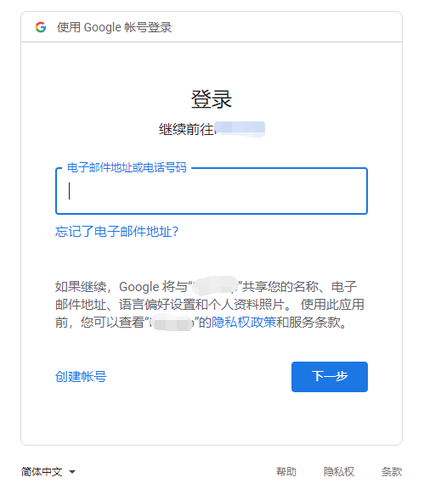Click the 登录 heading
The width and height of the screenshot is (424, 500).
(x=211, y=99)
